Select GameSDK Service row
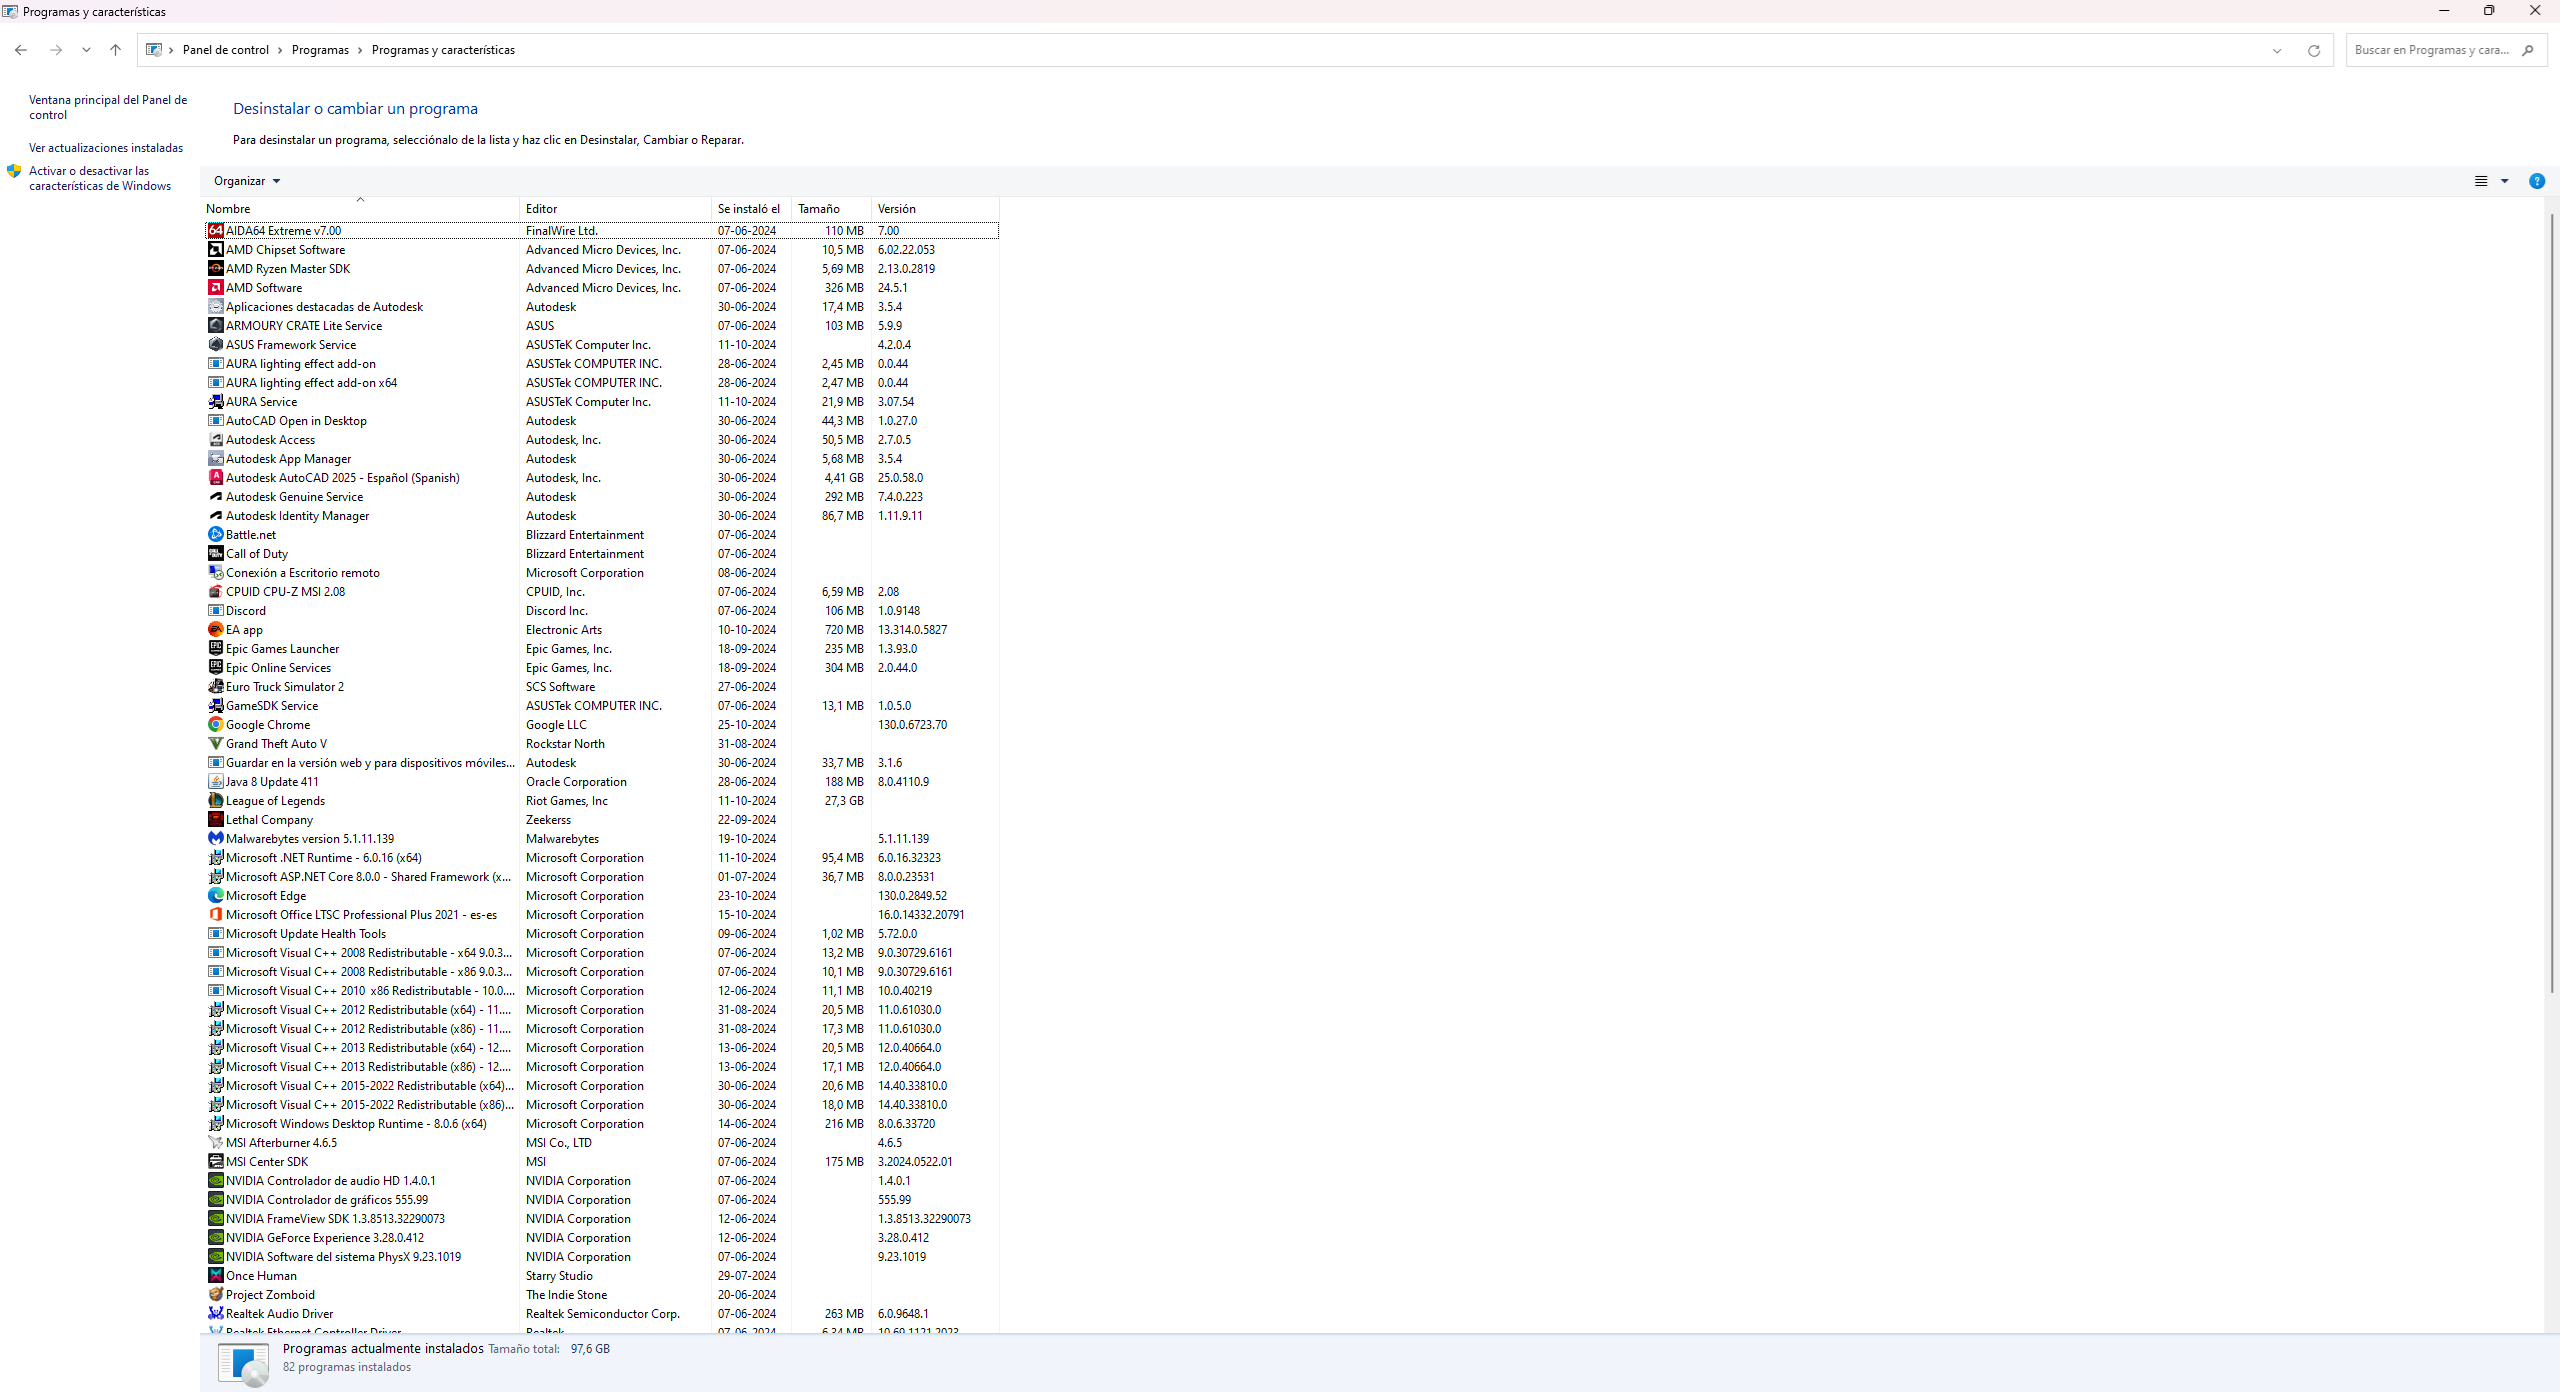Viewport: 2560px width, 1392px height. click(x=600, y=706)
